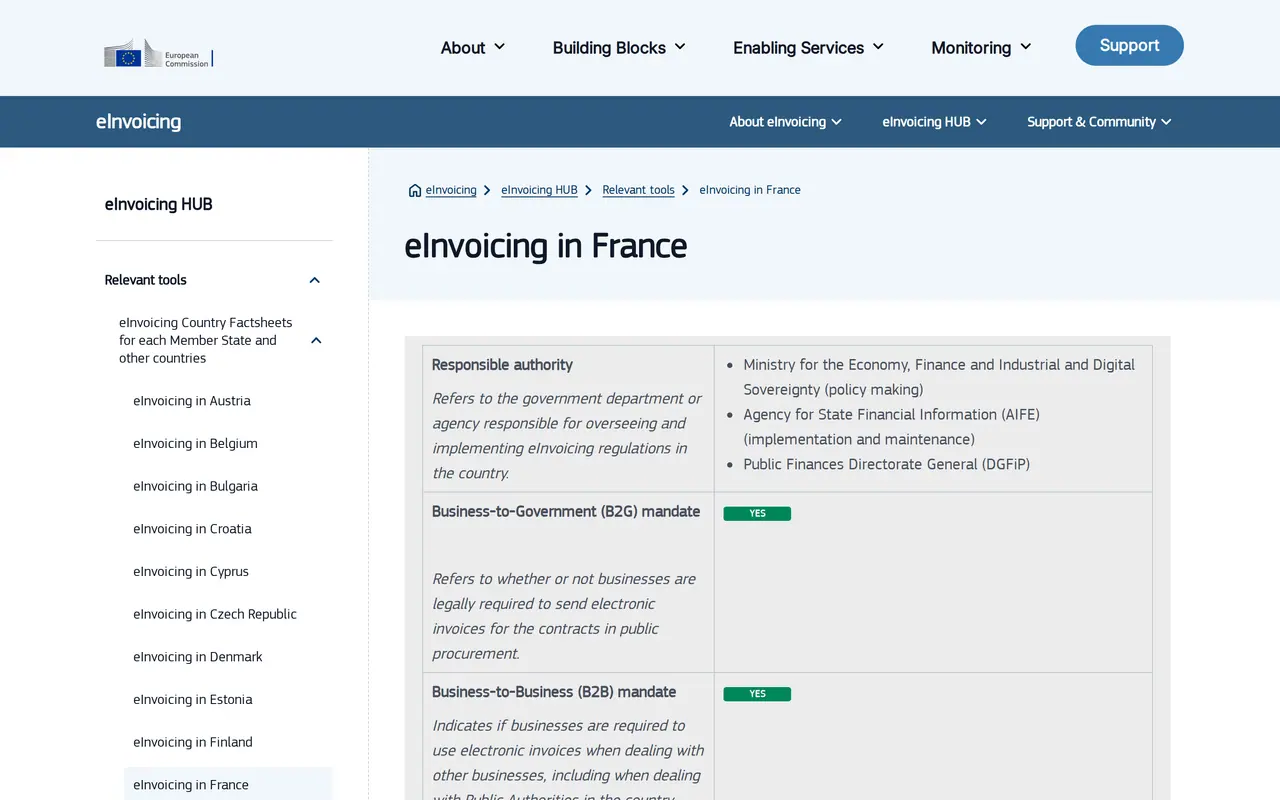
Task: Follow the eInvoicing HUB breadcrumb link
Action: 539,190
